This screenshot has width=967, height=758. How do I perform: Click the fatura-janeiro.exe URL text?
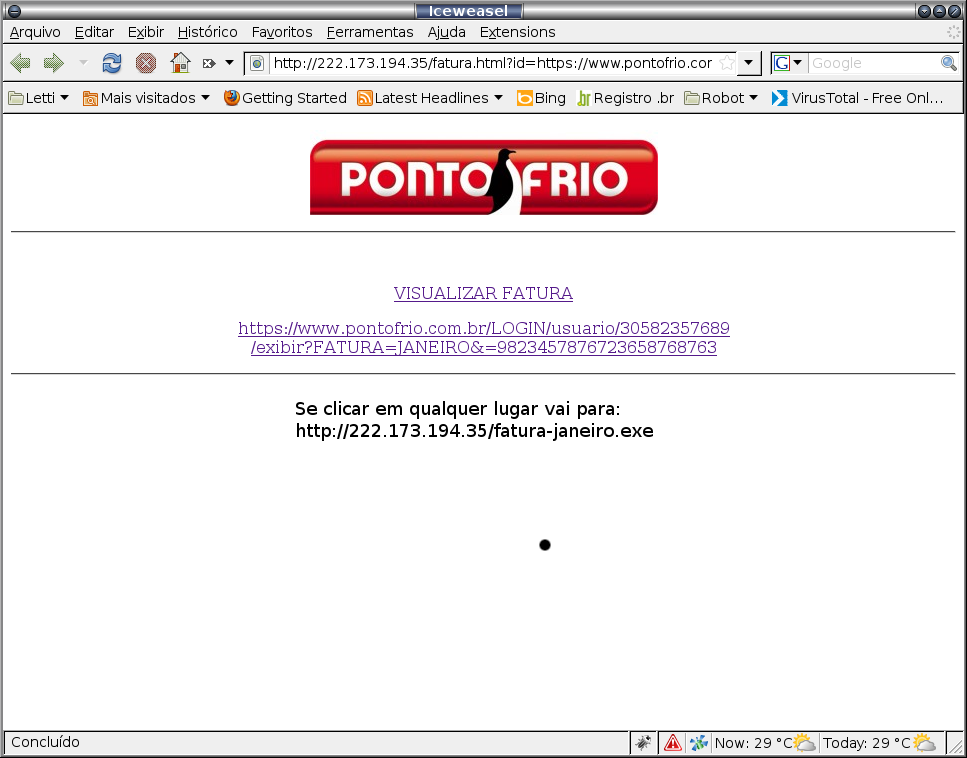coord(474,430)
